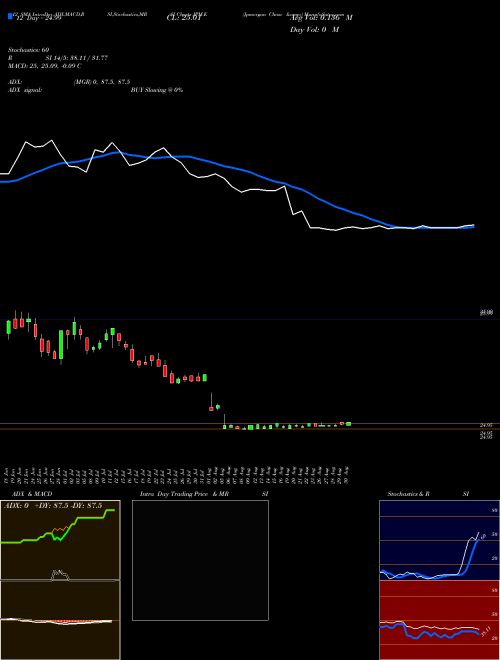Click the 'SI 14/3: 38.11 / 31.77' value
Screen dimensions: 500x660
tap(77, 58)
